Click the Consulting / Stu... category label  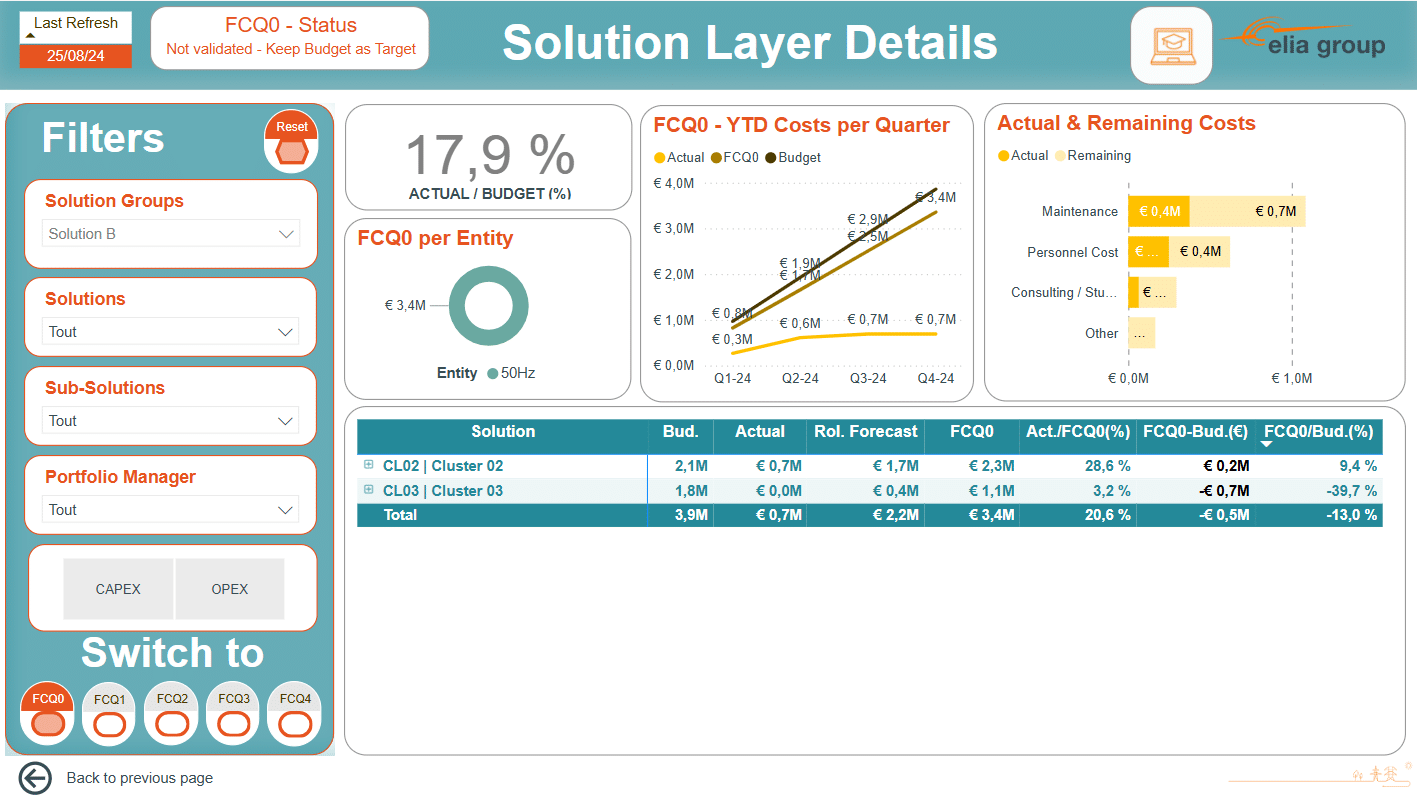click(x=1064, y=293)
